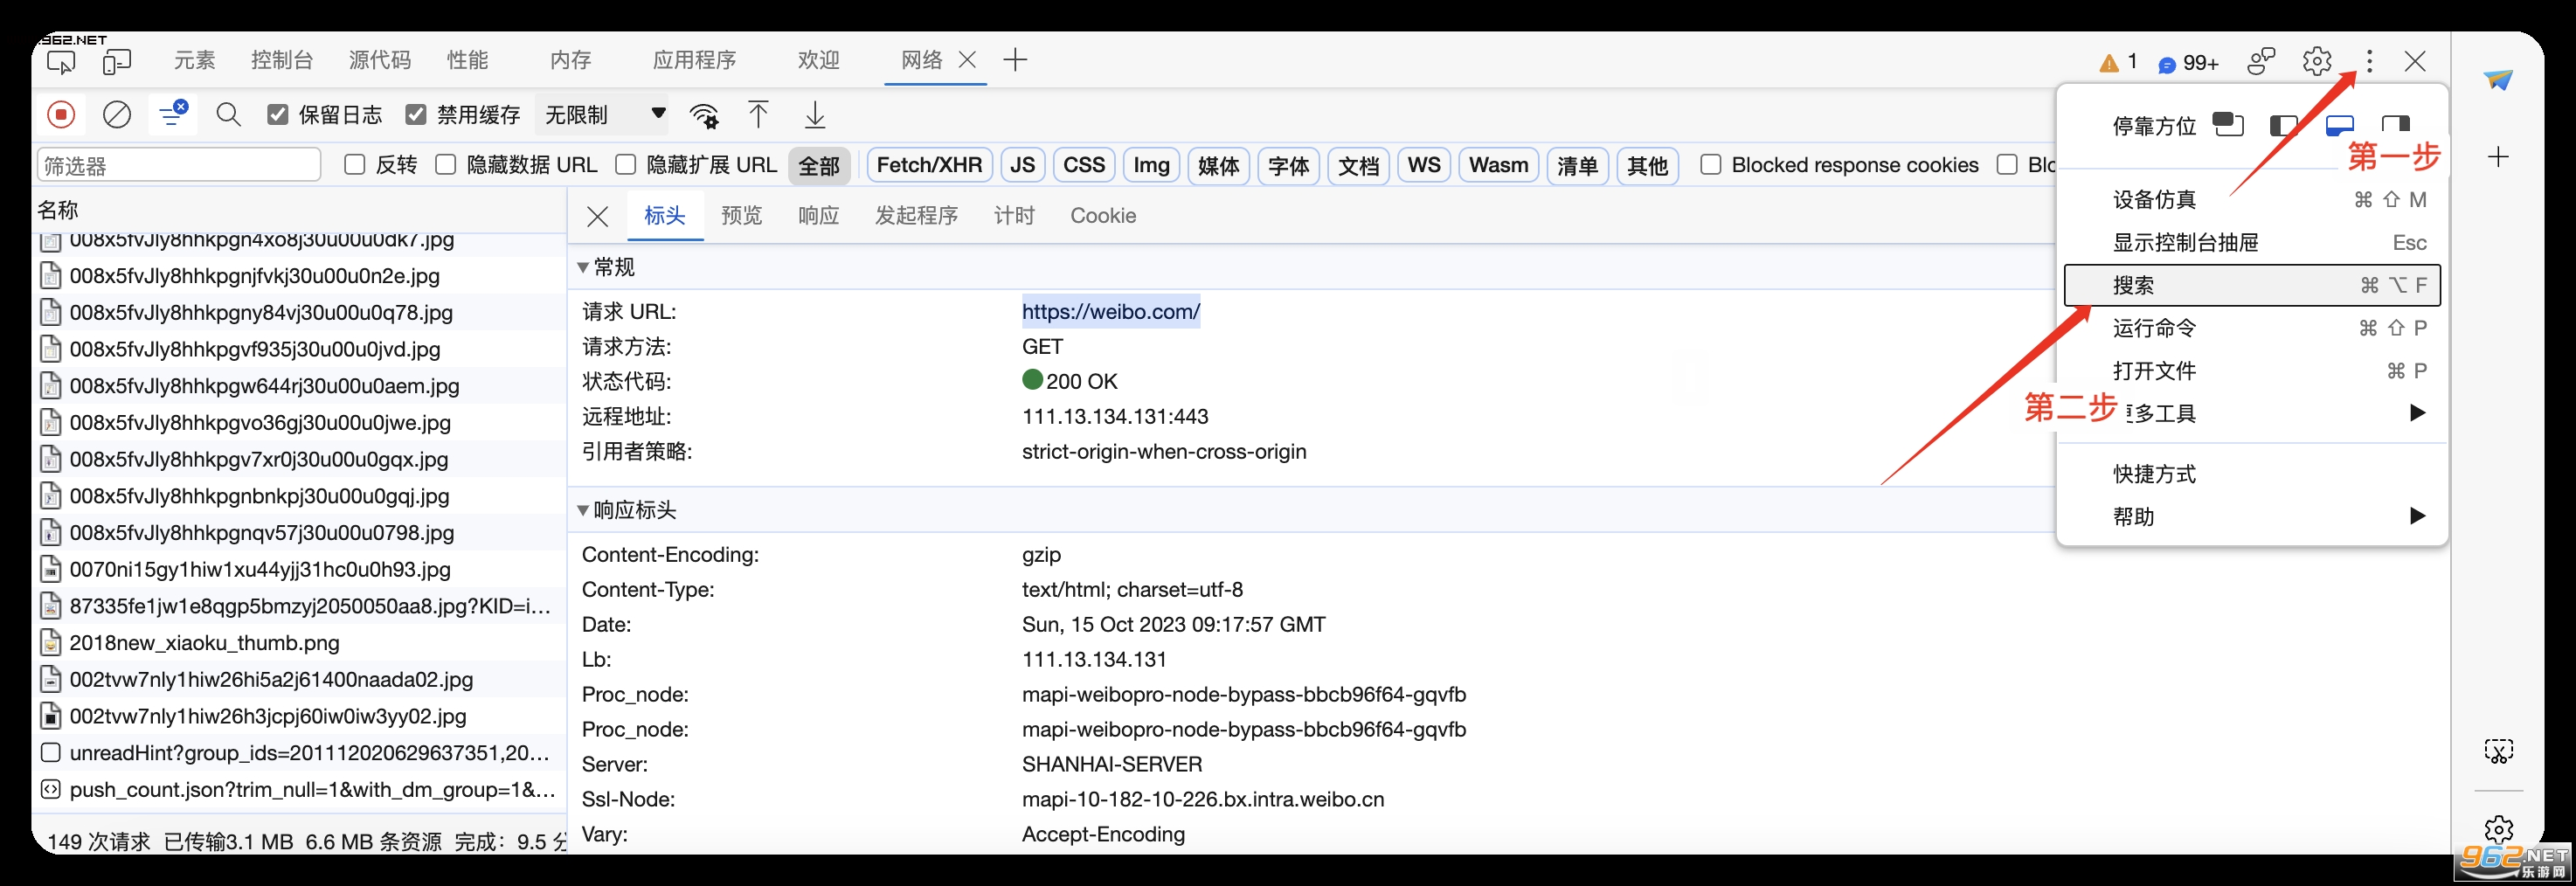
Task: Add a new DevTools tab with plus icon
Action: click(1015, 60)
